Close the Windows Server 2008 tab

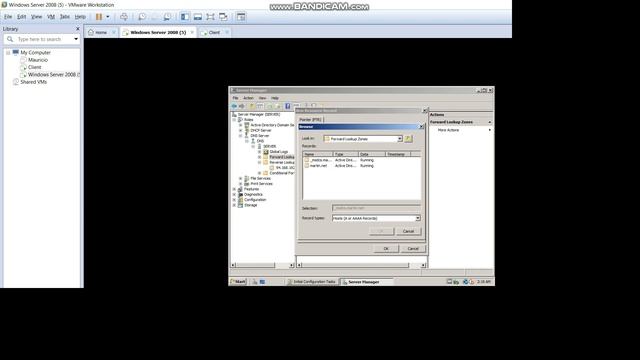(x=192, y=32)
